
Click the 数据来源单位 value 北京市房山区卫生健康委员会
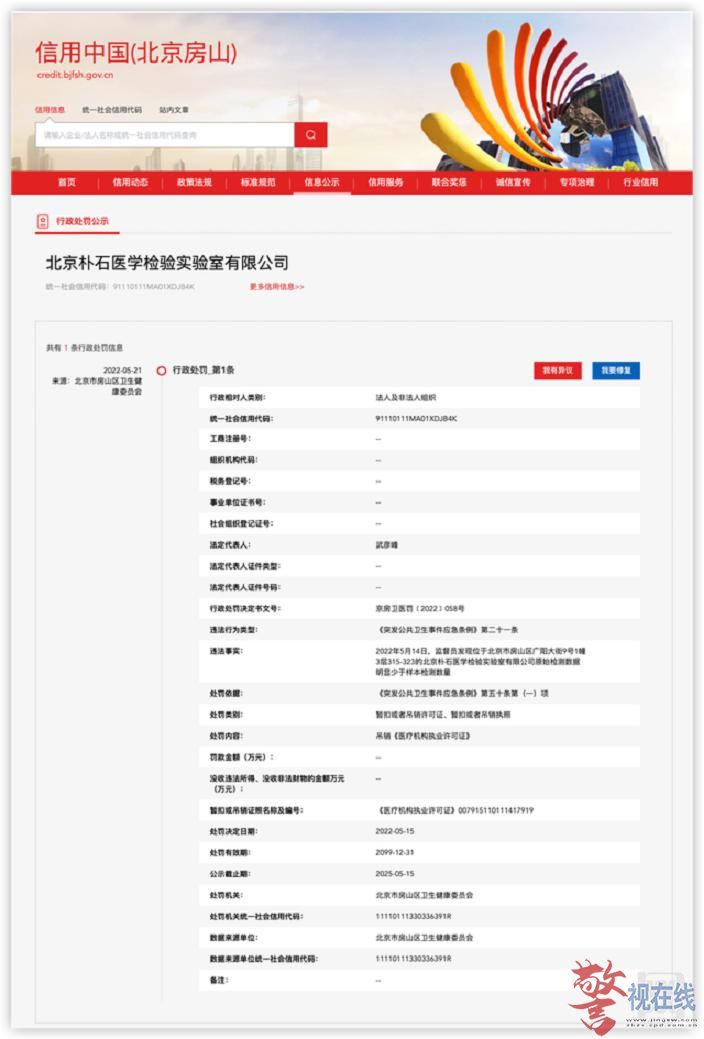pyautogui.click(x=424, y=938)
